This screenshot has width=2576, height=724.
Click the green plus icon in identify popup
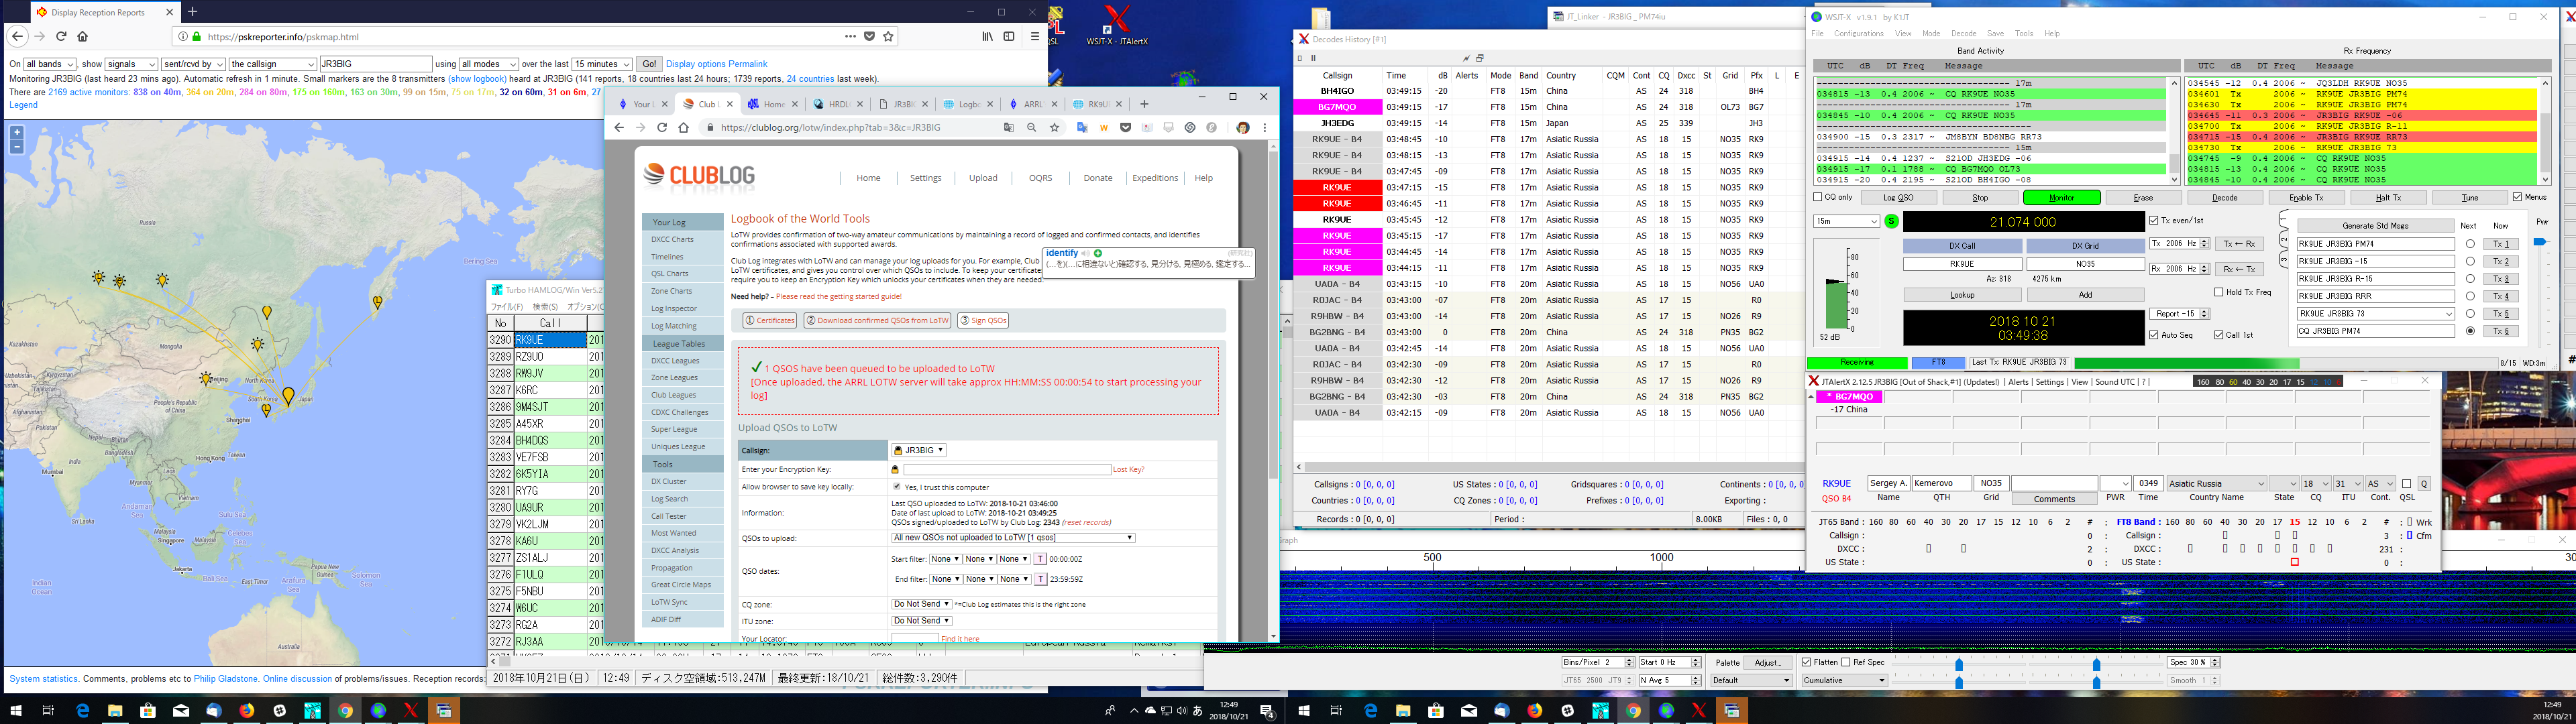[x=1098, y=253]
